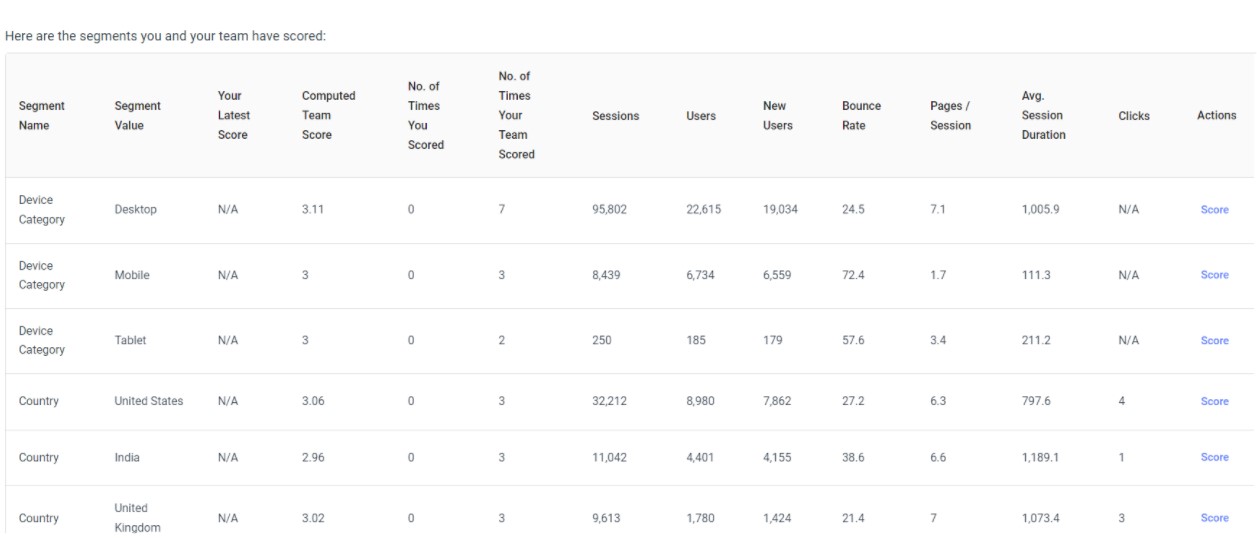The height and width of the screenshot is (545, 1257).
Task: Click the Bounce Rate column header
Action: coord(861,116)
